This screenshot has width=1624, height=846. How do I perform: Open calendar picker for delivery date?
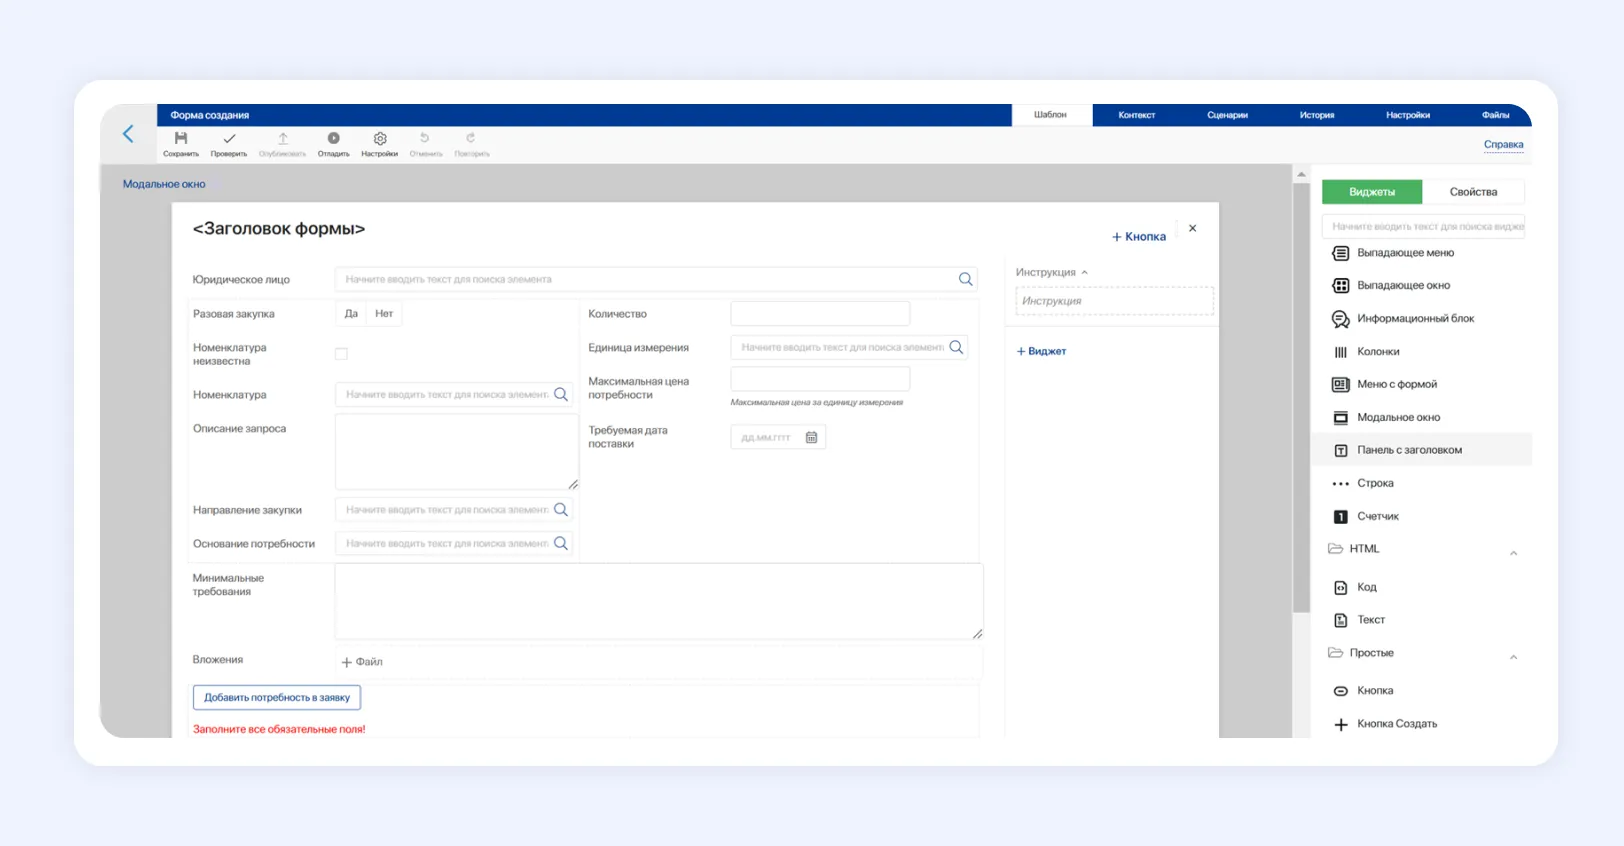tap(811, 437)
